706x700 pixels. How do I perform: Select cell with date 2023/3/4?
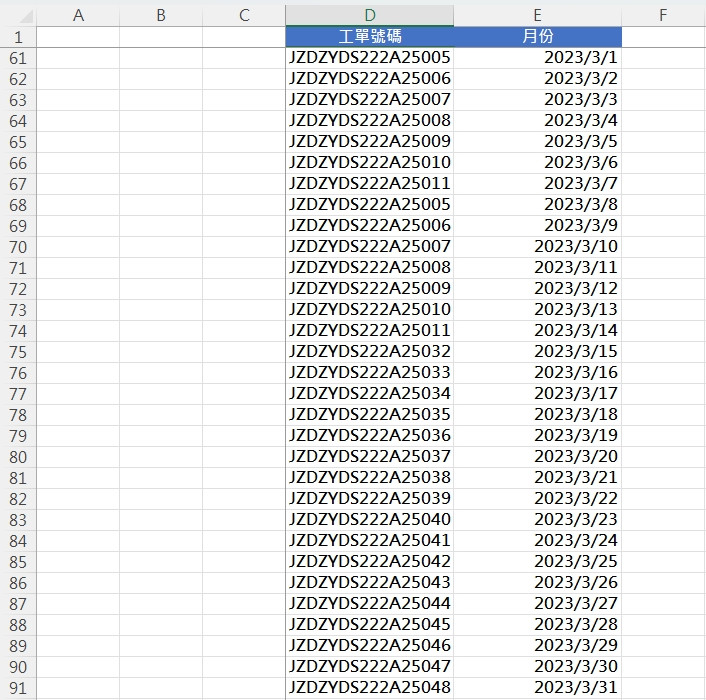click(x=538, y=121)
